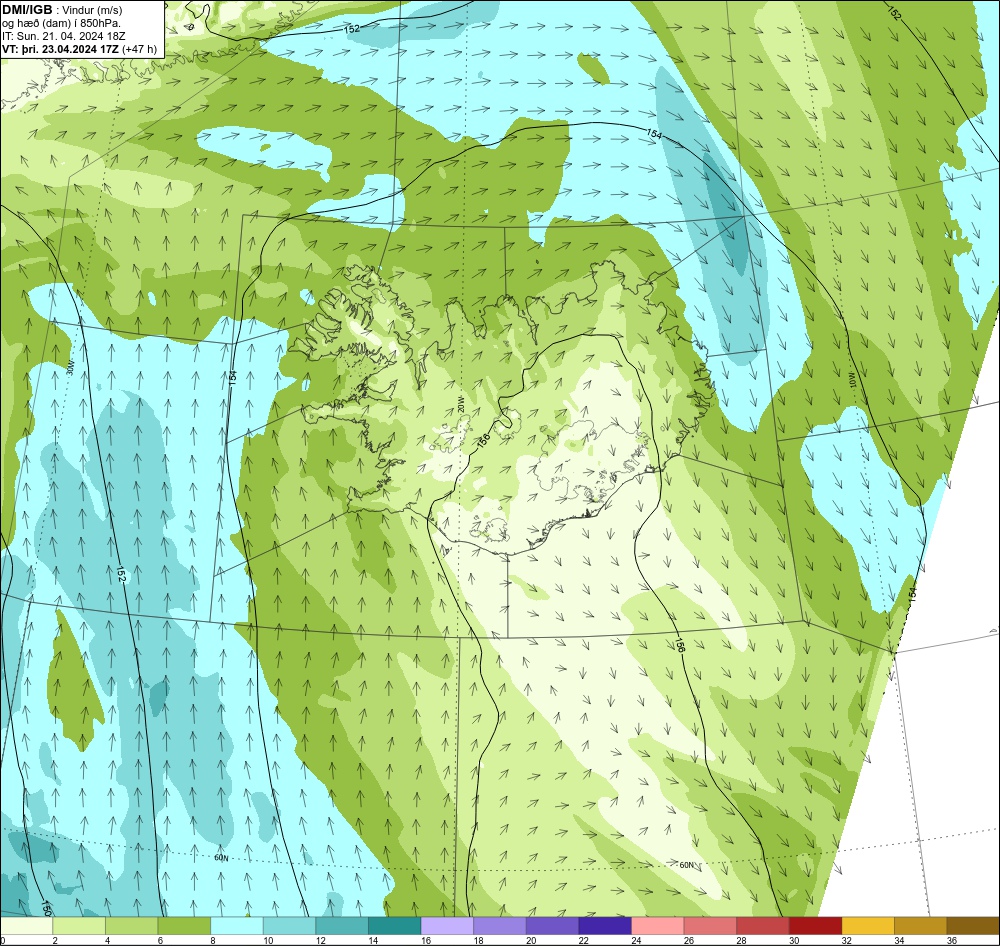Viewport: 1000px width, 946px height.
Task: Click the cream 0–2 m/s legend swatch
Action: (26, 926)
